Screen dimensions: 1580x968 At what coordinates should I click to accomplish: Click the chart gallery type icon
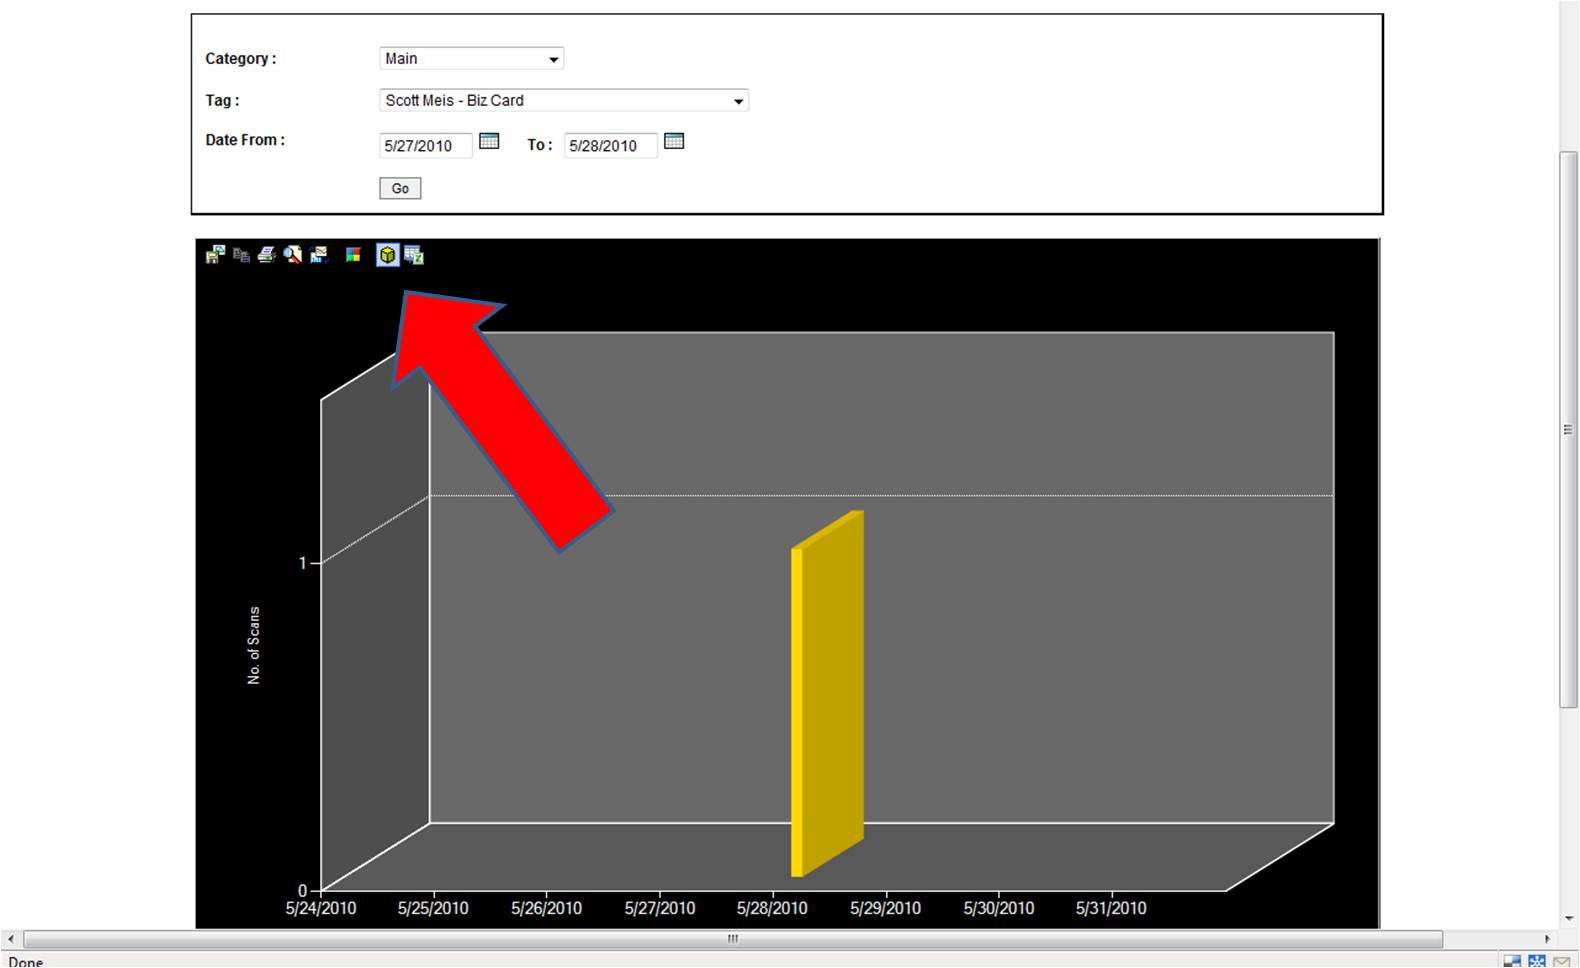(x=319, y=255)
